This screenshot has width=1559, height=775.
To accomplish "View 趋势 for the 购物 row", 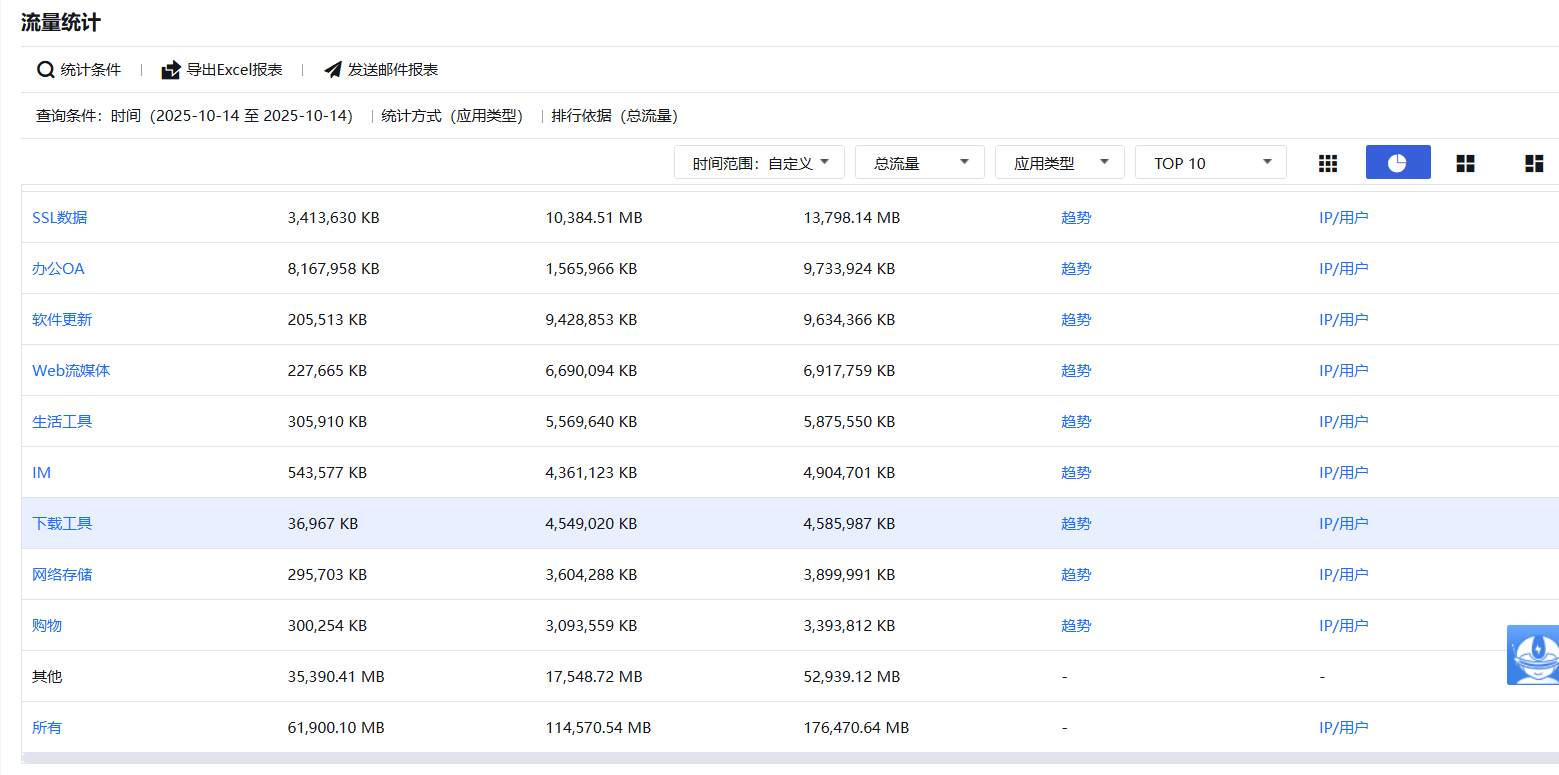I will click(1076, 625).
